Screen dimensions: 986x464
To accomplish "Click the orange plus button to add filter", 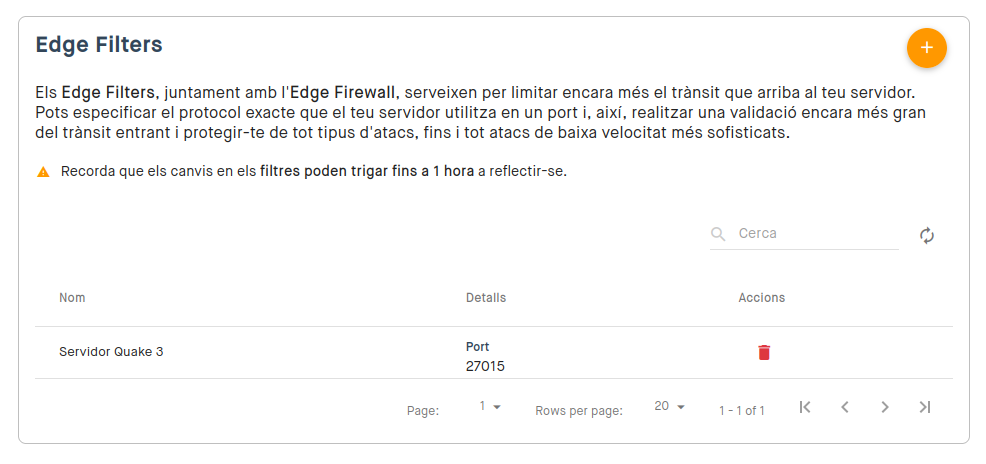I will (926, 48).
